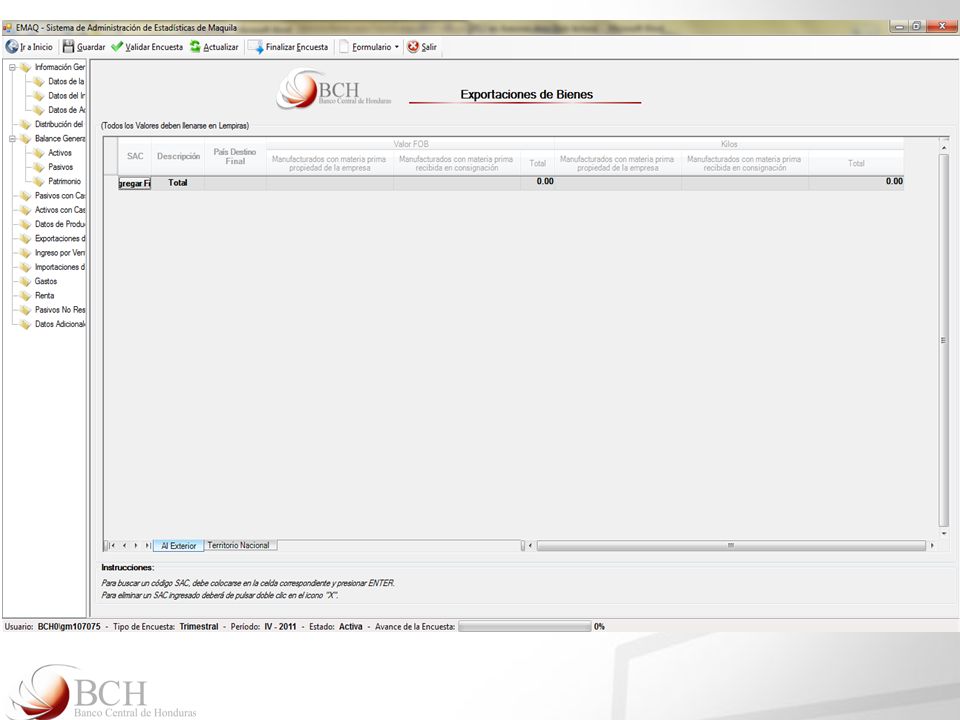Viewport: 960px width, 720px height.
Task: Open Pasivos con Ca tree item
Action: tap(59, 196)
